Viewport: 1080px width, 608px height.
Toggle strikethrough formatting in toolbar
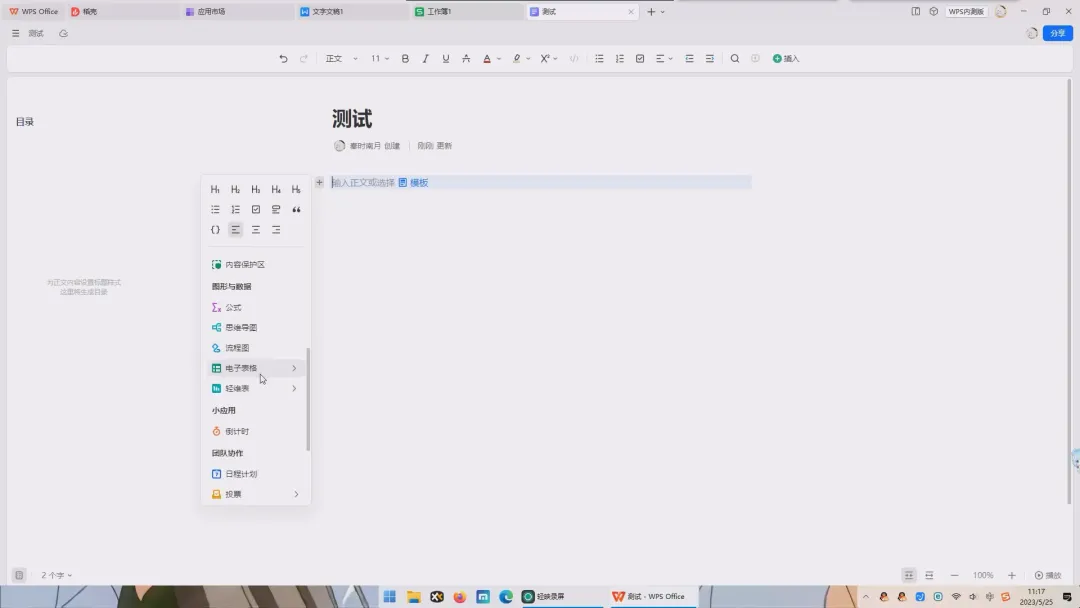point(466,59)
